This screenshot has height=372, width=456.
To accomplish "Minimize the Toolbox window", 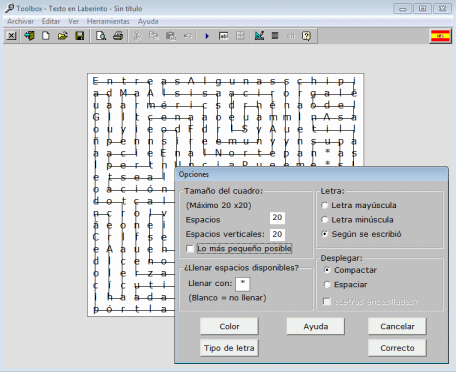I will tap(402, 9).
